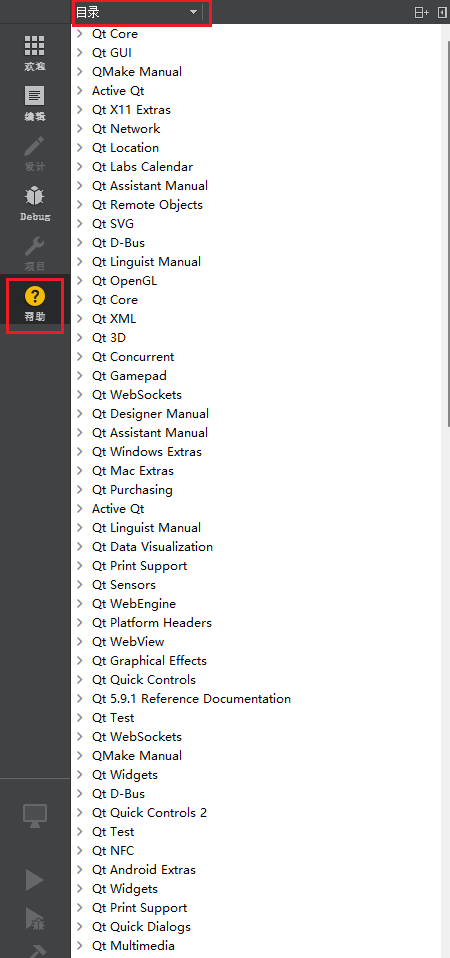450x958 pixels.
Task: Select the 设计 (Design) mode icon
Action: (x=35, y=154)
